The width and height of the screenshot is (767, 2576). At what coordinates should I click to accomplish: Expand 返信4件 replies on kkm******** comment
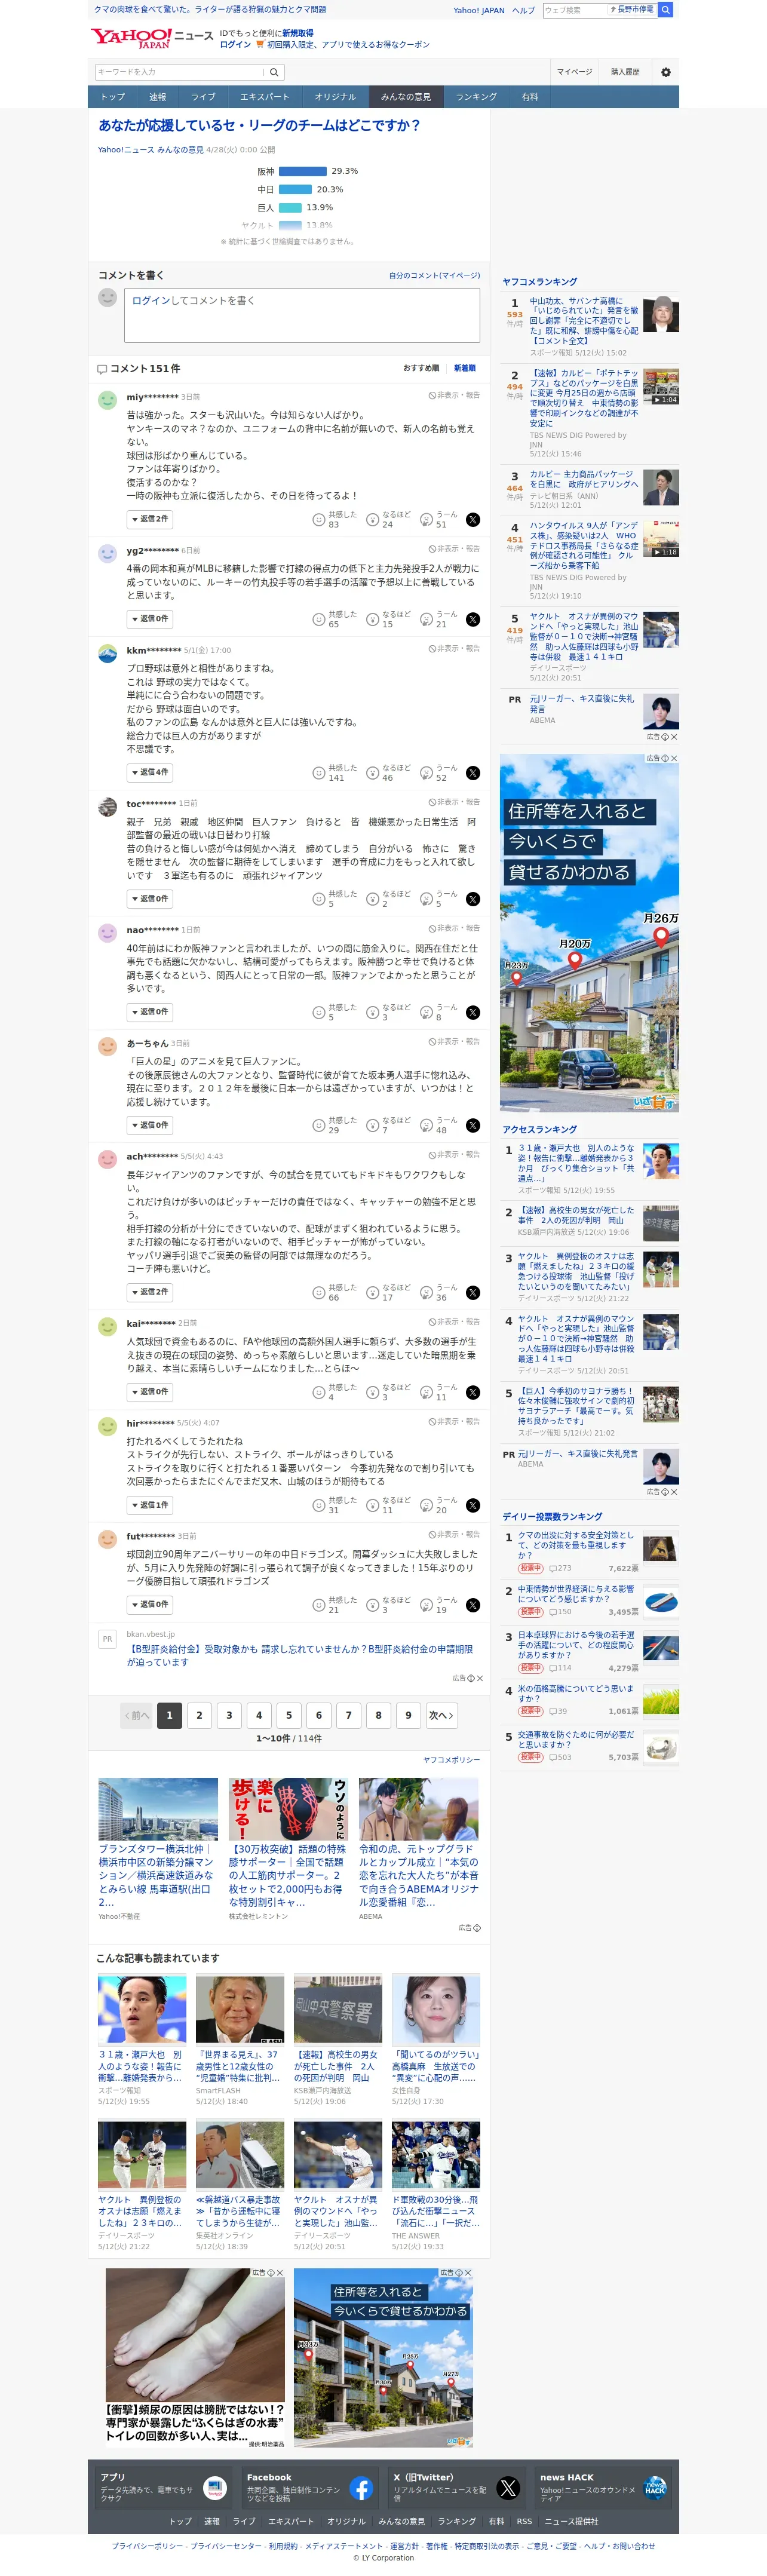(150, 772)
